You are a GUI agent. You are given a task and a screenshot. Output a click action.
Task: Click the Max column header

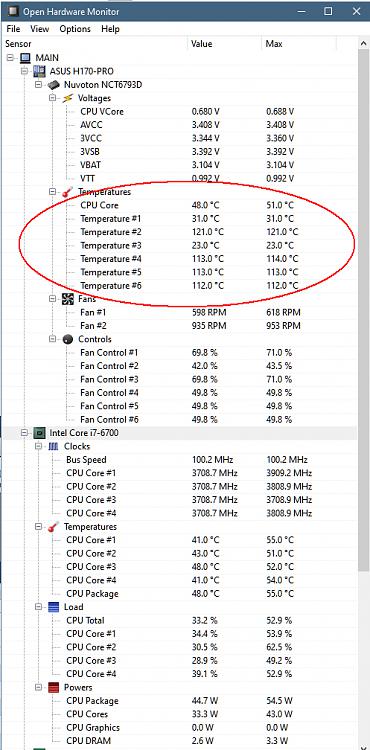[299, 44]
